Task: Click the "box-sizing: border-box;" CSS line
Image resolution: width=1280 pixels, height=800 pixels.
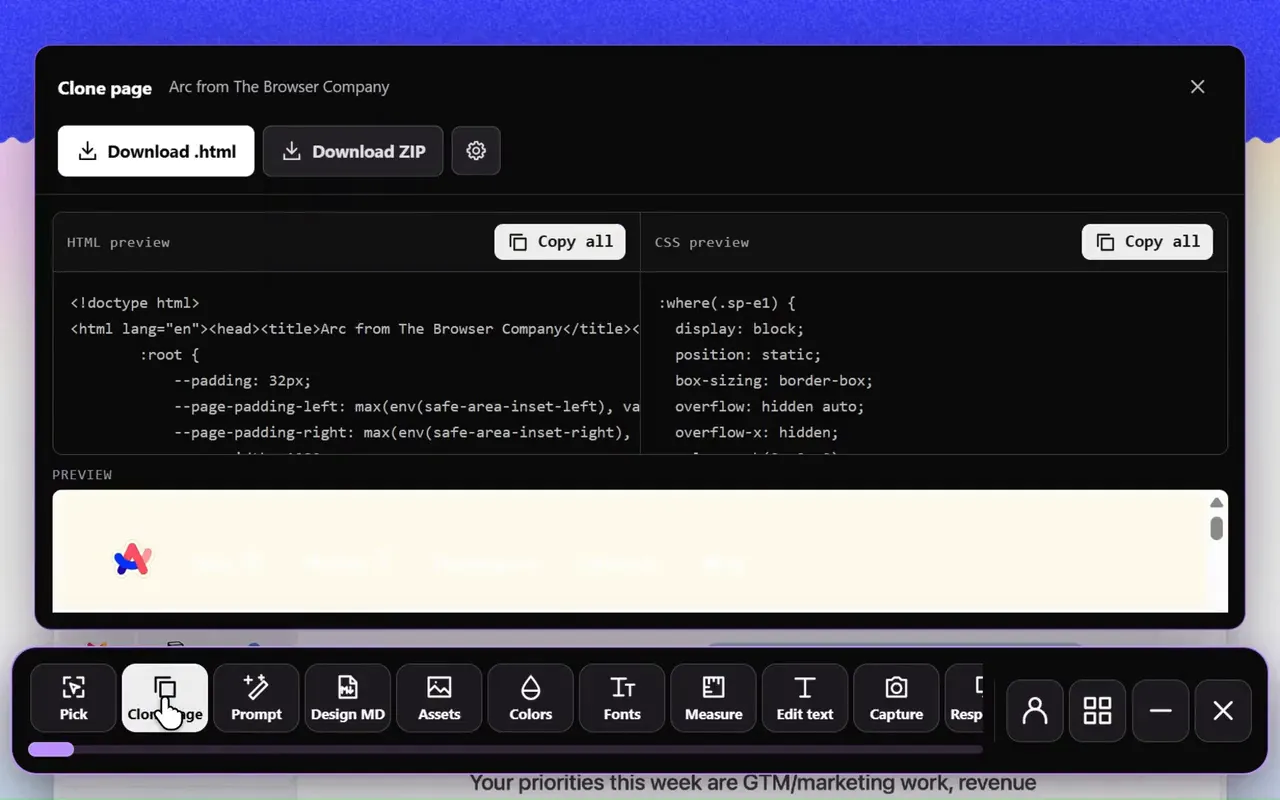Action: (x=774, y=381)
